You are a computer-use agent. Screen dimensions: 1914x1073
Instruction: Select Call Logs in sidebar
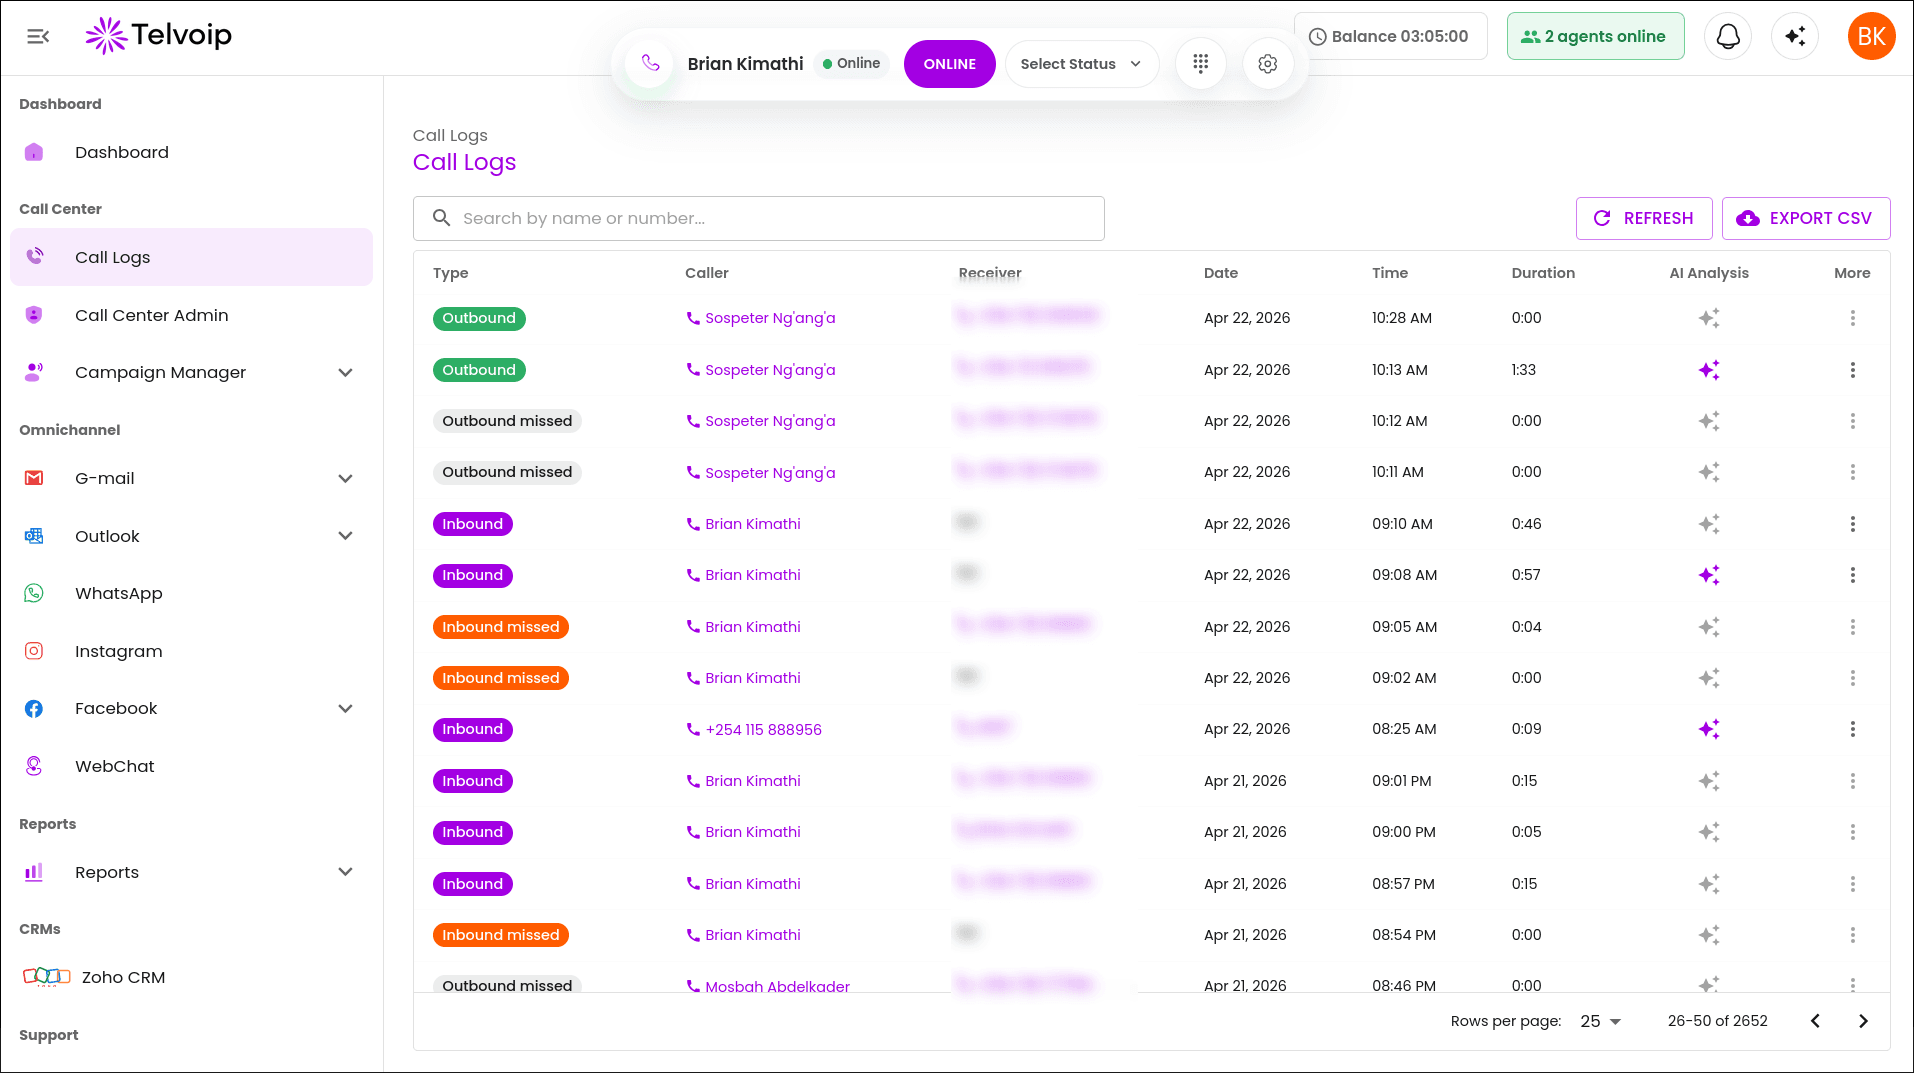[x=191, y=257]
